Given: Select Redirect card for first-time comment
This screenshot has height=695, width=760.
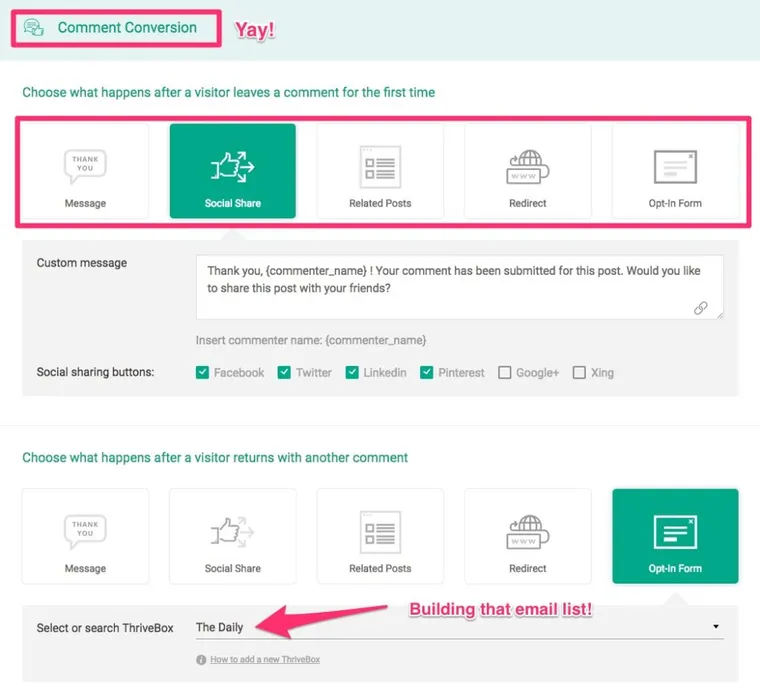Looking at the screenshot, I should click(x=528, y=171).
